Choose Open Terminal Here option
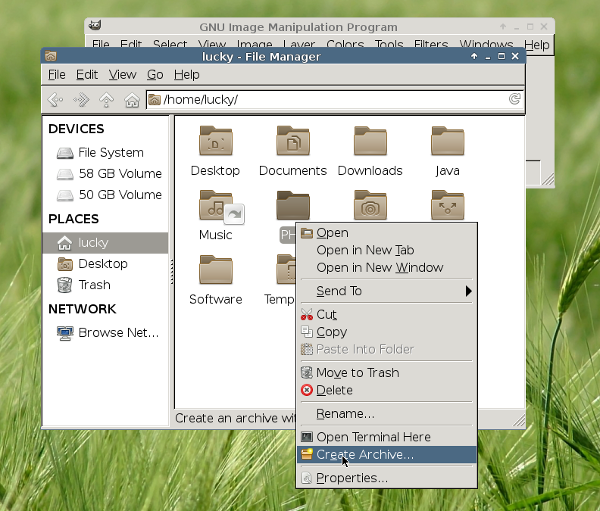This screenshot has height=511, width=600. pyautogui.click(x=373, y=437)
